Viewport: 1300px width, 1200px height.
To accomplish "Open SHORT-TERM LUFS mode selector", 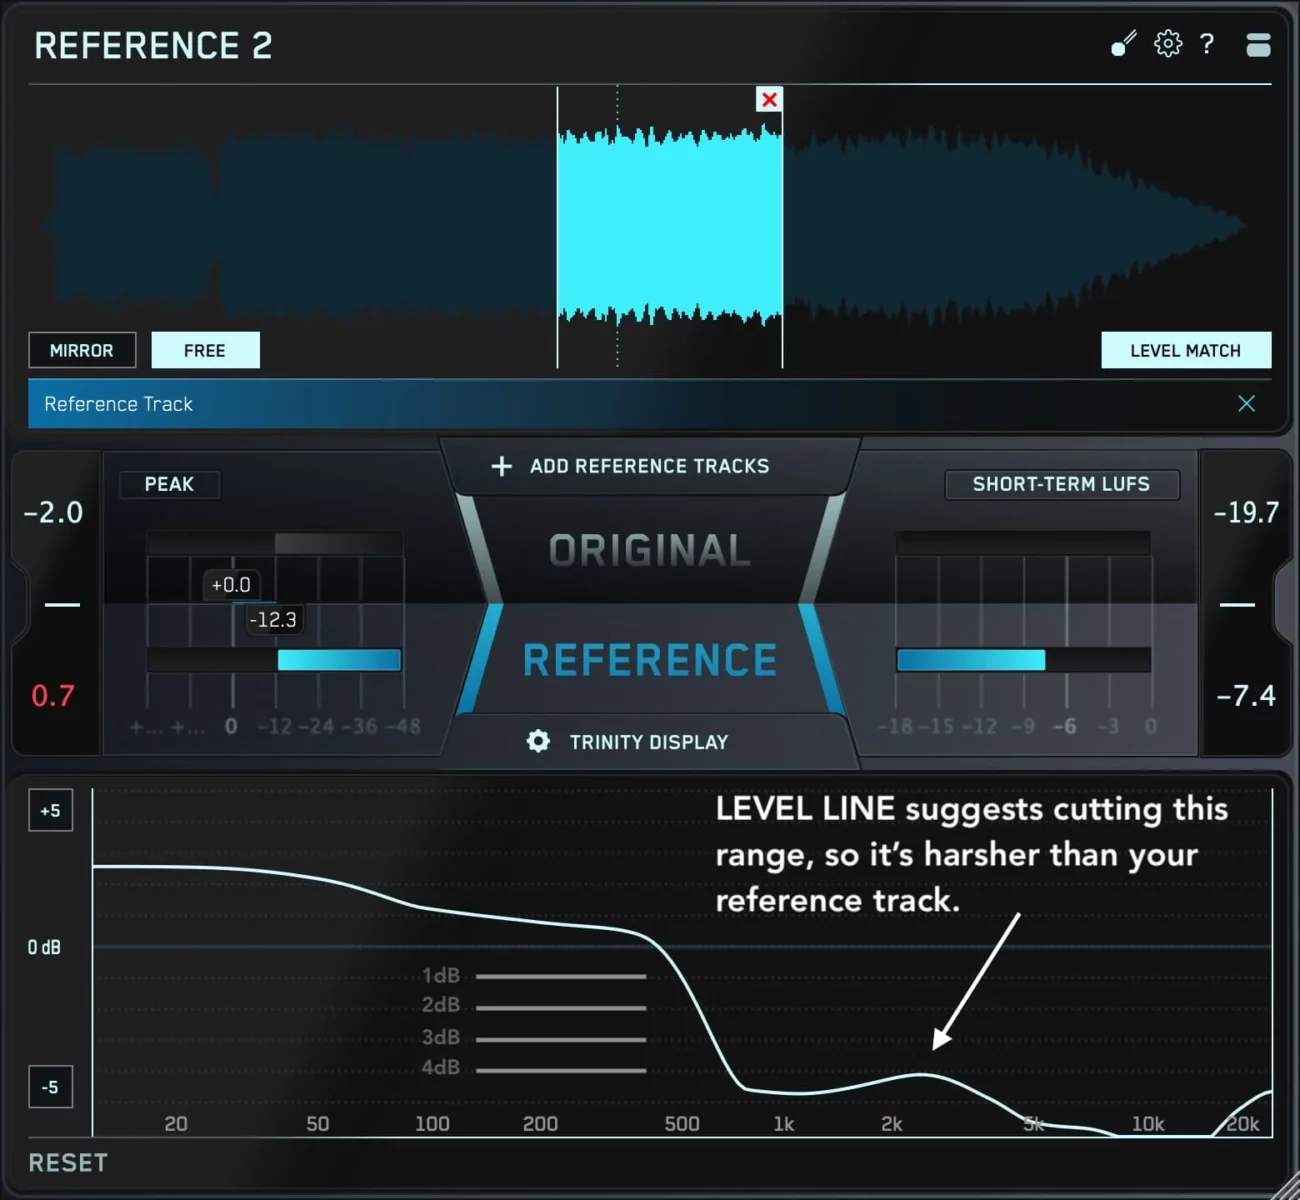I will tap(1062, 484).
